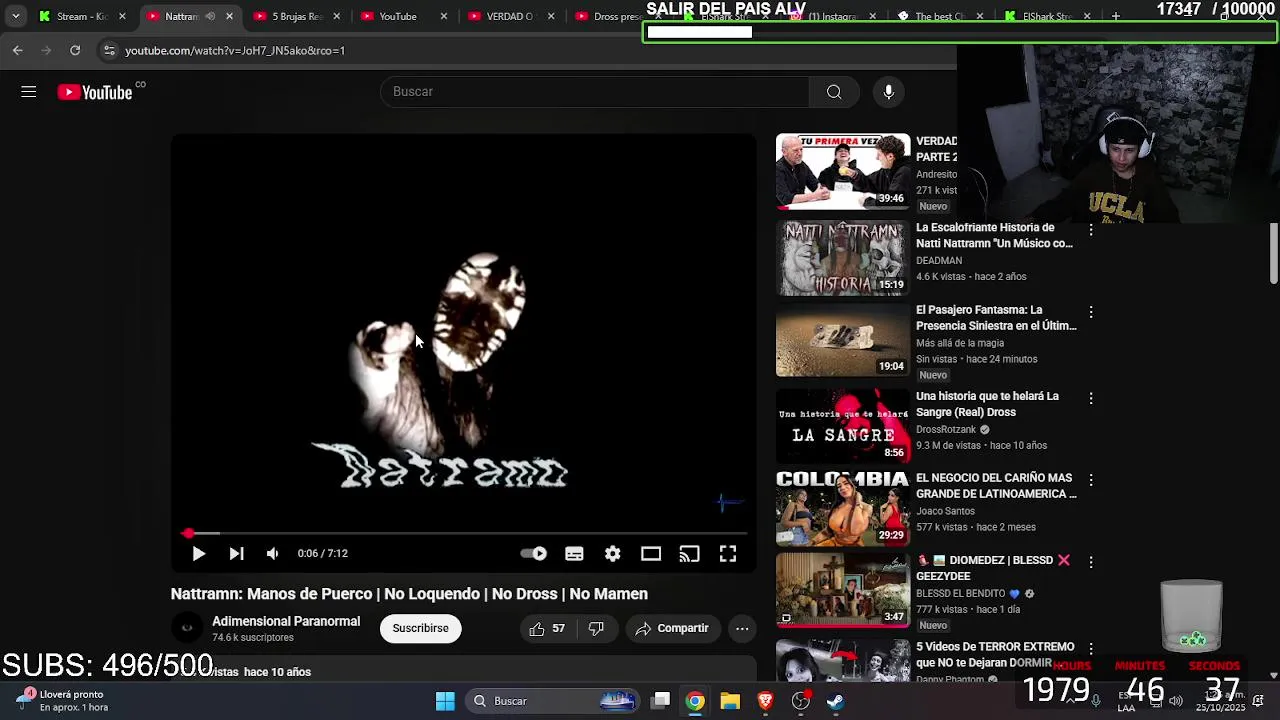Go back in browser history
Viewport: 1280px width, 720px height.
[18, 50]
